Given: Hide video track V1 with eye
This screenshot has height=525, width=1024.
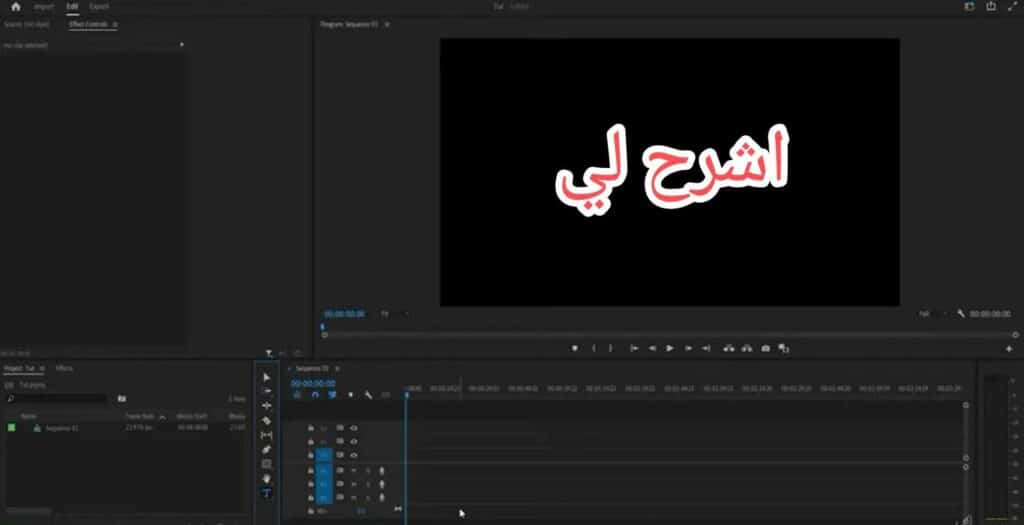Looking at the screenshot, I should (354, 455).
